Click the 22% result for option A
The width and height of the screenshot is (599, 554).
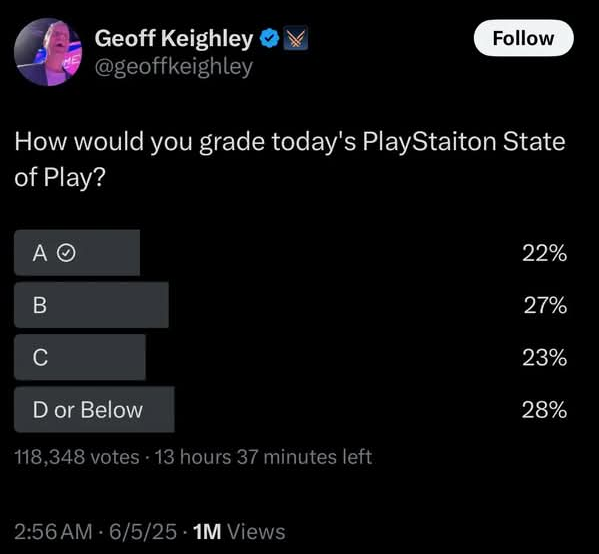[x=544, y=253]
